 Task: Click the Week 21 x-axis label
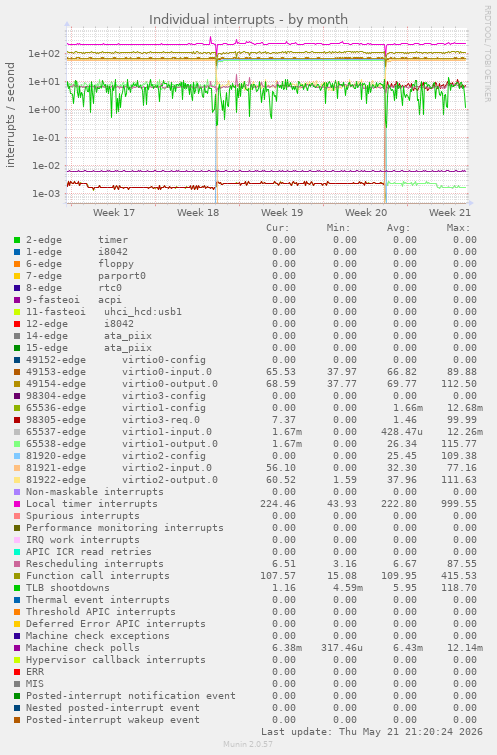click(x=450, y=212)
